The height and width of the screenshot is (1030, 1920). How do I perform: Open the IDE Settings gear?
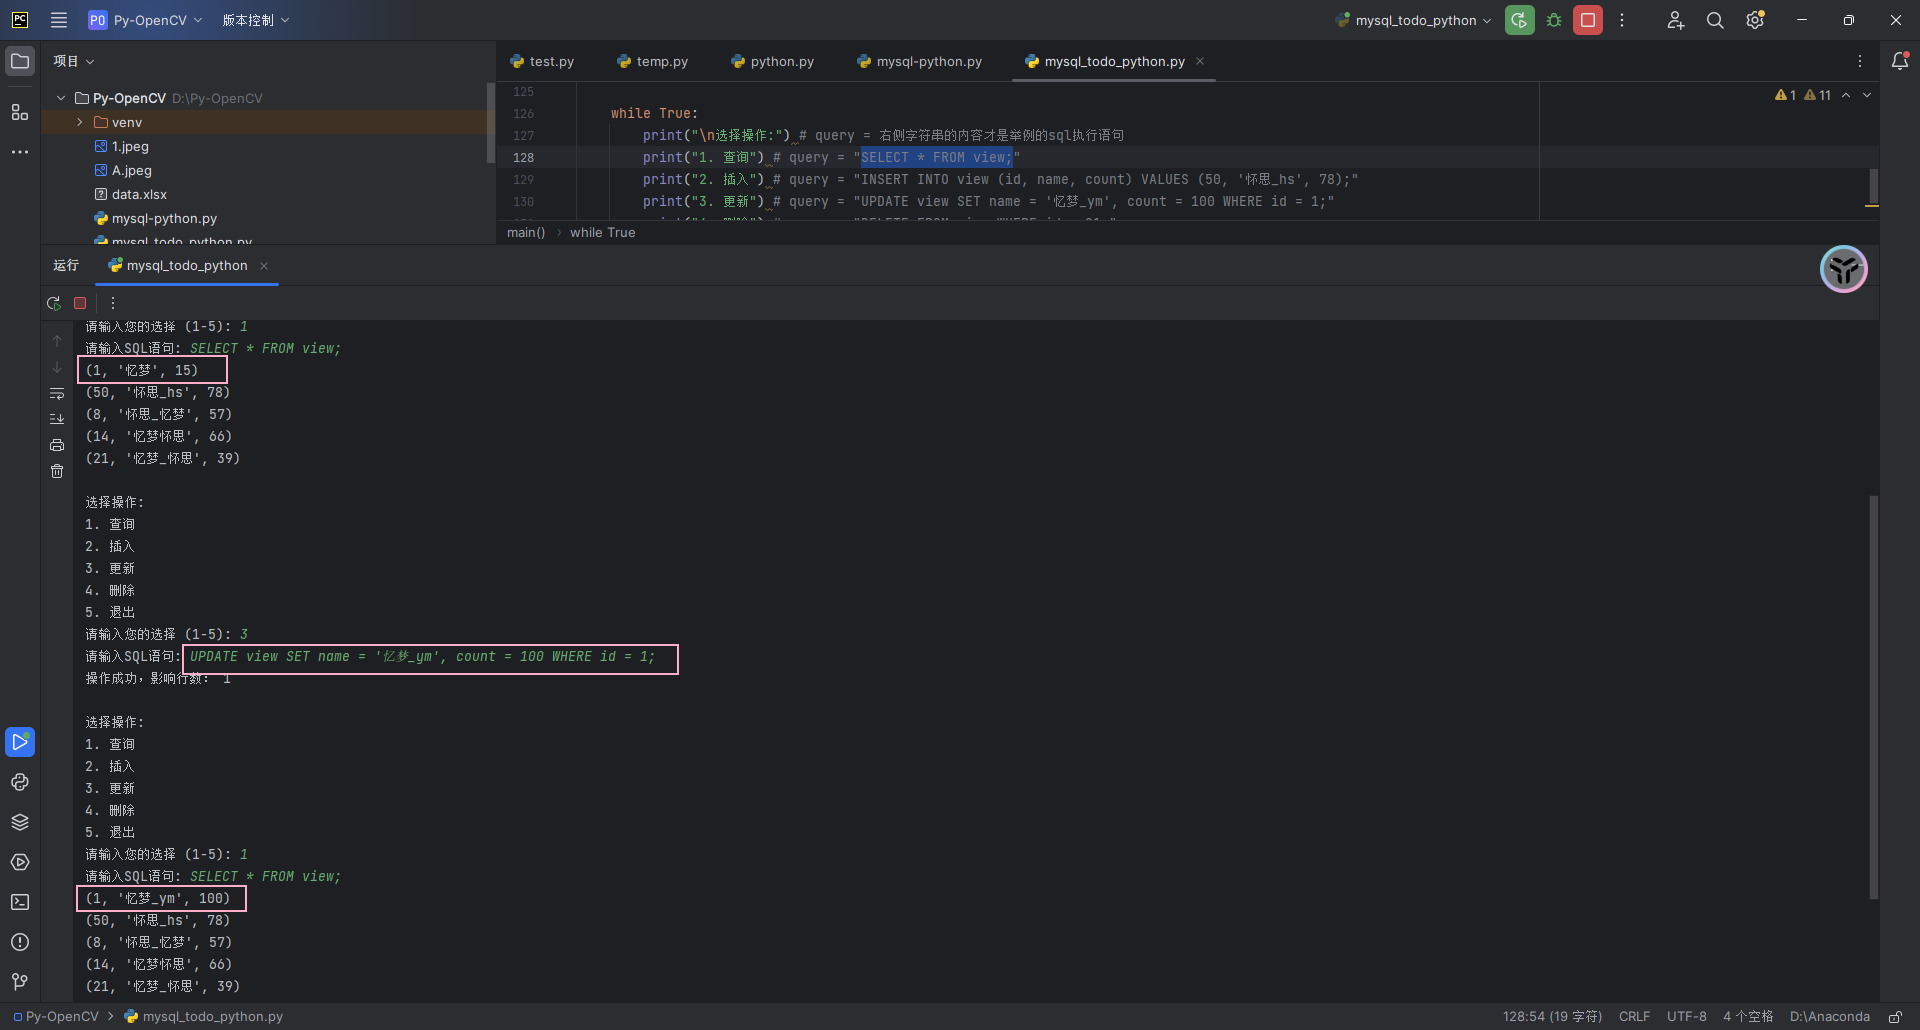tap(1755, 20)
